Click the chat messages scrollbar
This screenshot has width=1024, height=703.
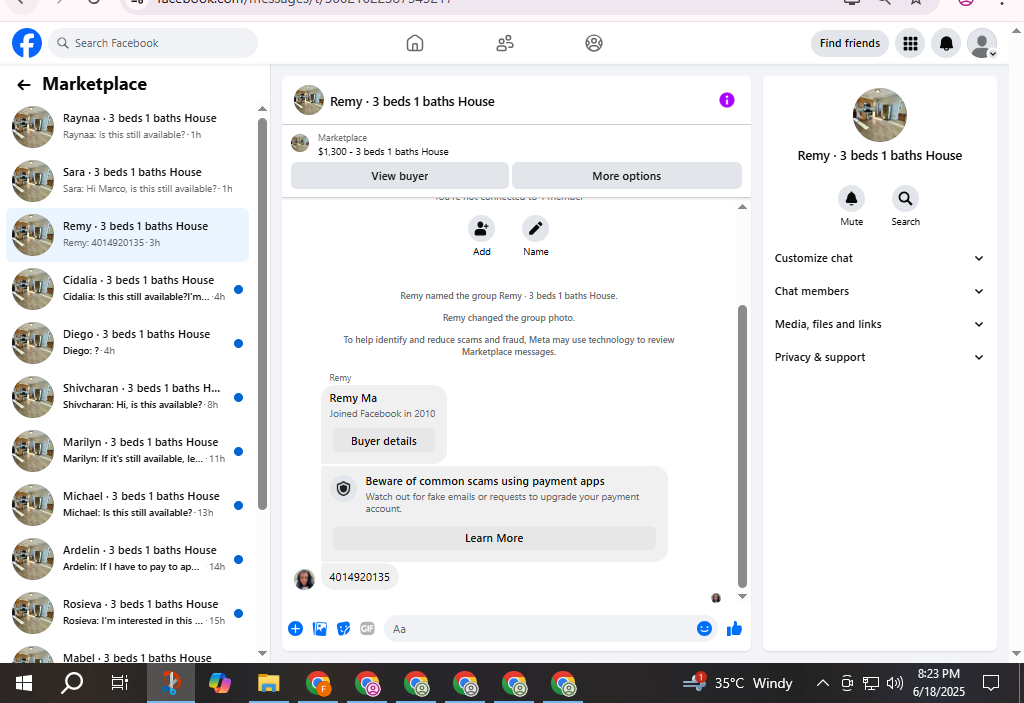click(x=742, y=447)
